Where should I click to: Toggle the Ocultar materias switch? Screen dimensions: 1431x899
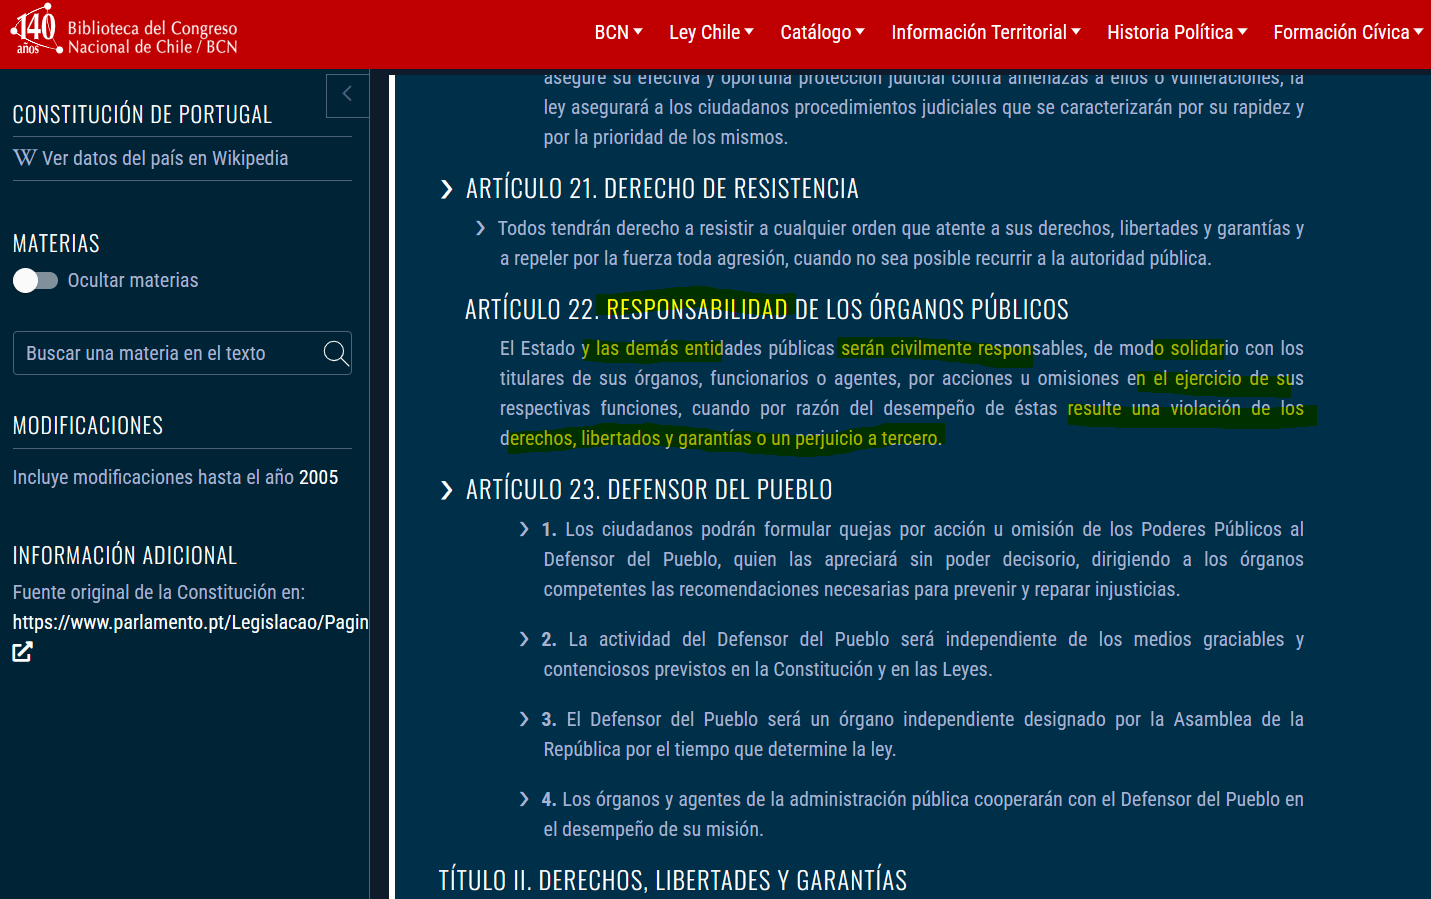(x=35, y=281)
